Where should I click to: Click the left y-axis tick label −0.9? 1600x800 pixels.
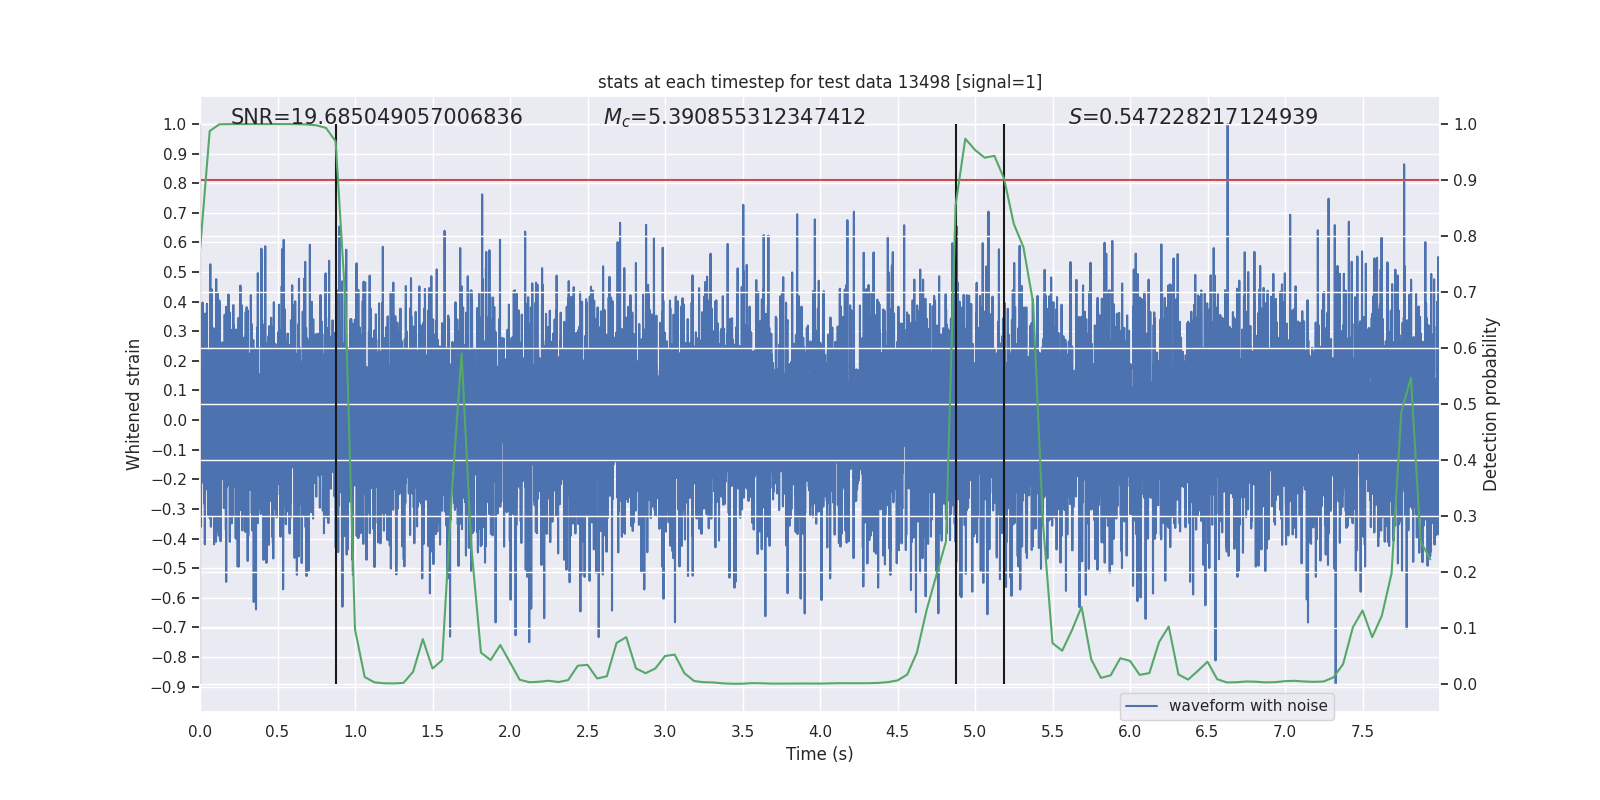point(168,687)
